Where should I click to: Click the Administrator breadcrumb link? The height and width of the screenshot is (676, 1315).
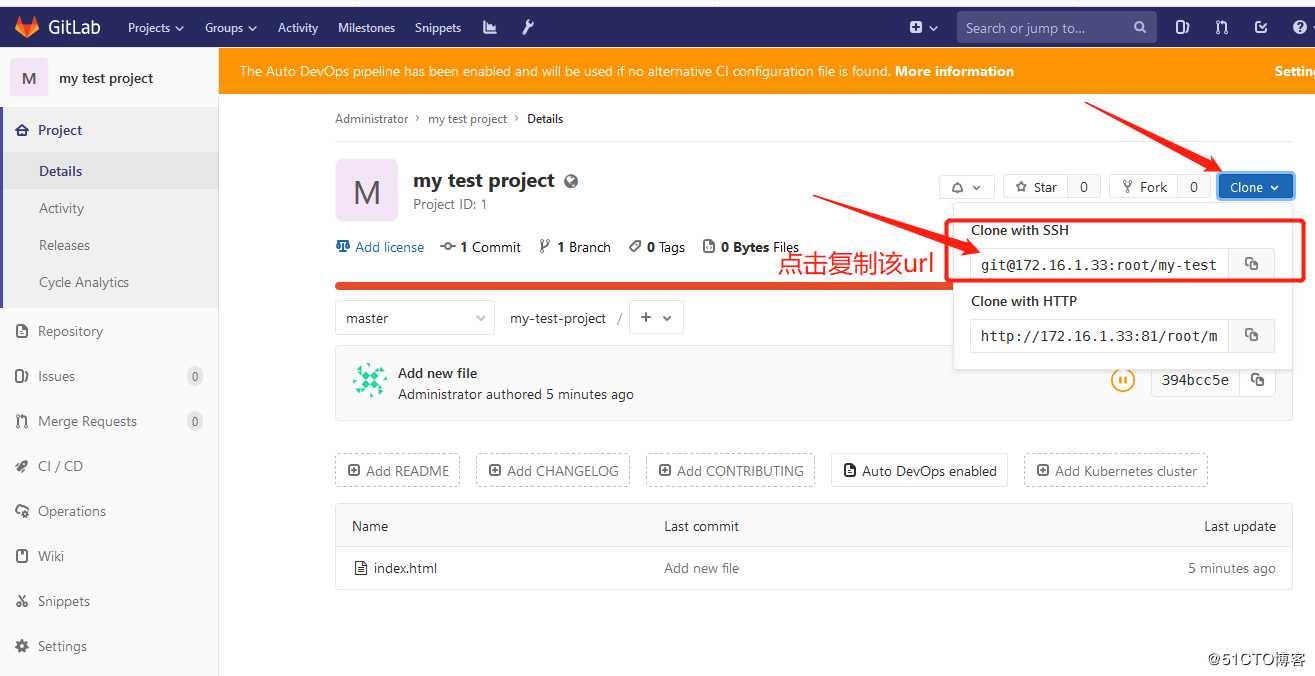point(372,118)
